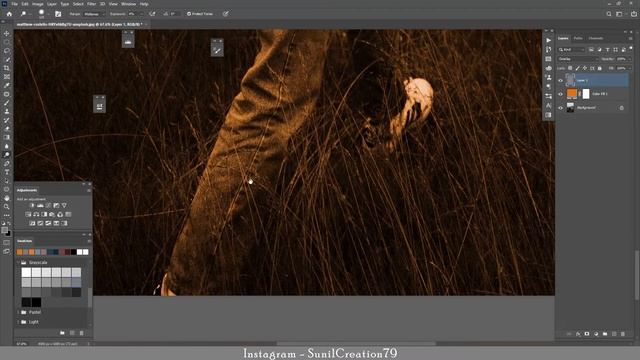Enable airbrush-style build-up icon
Viewport: 640px width, 360px height.
152,14
